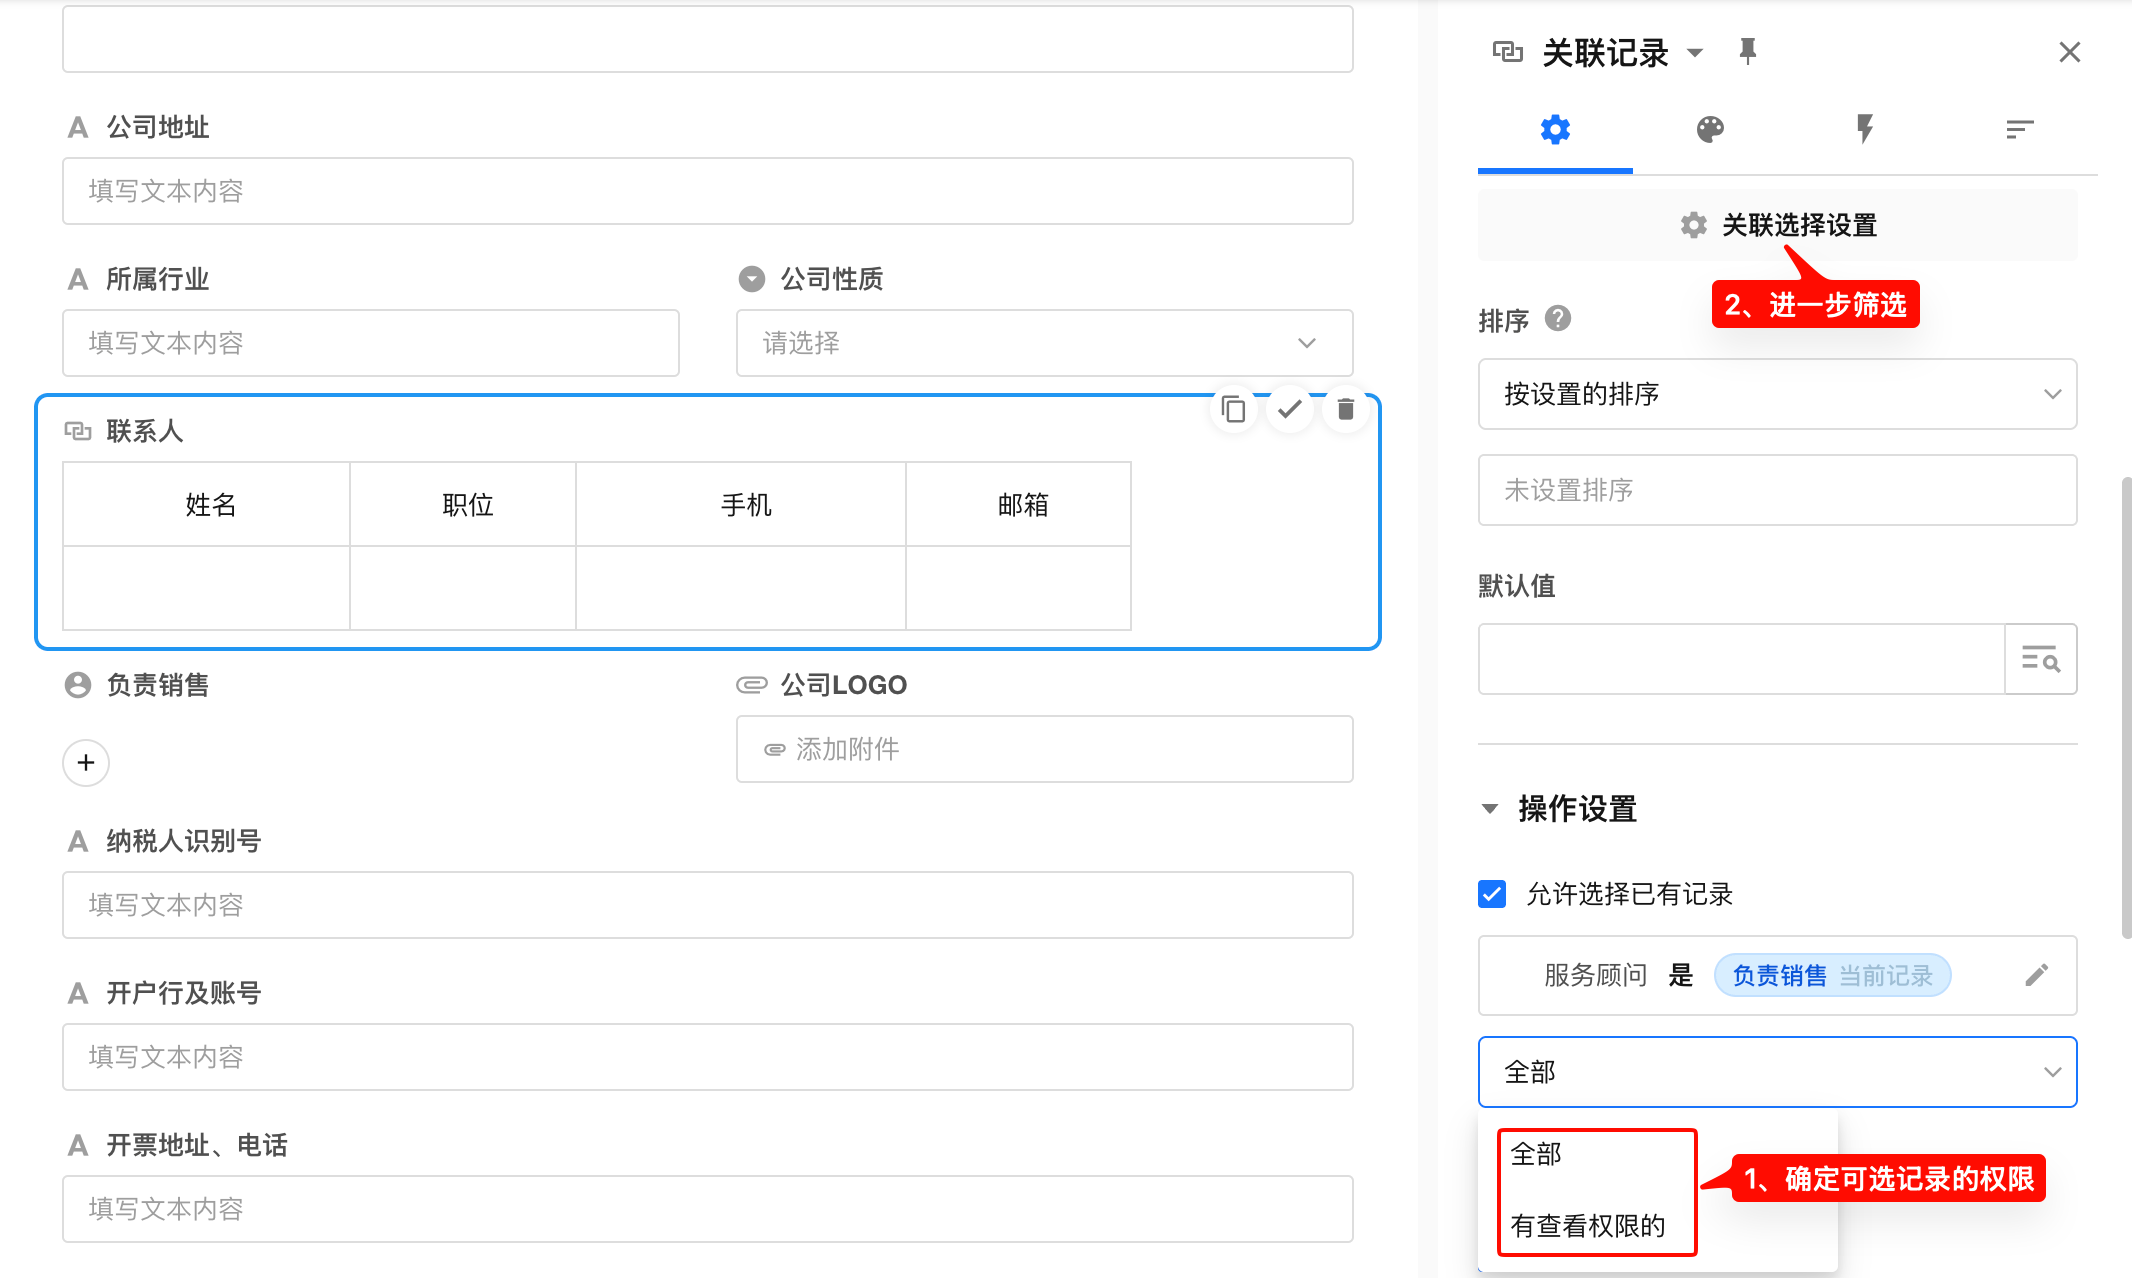Select 有查看权限的 option in list
This screenshot has width=2132, height=1278.
(x=1588, y=1225)
